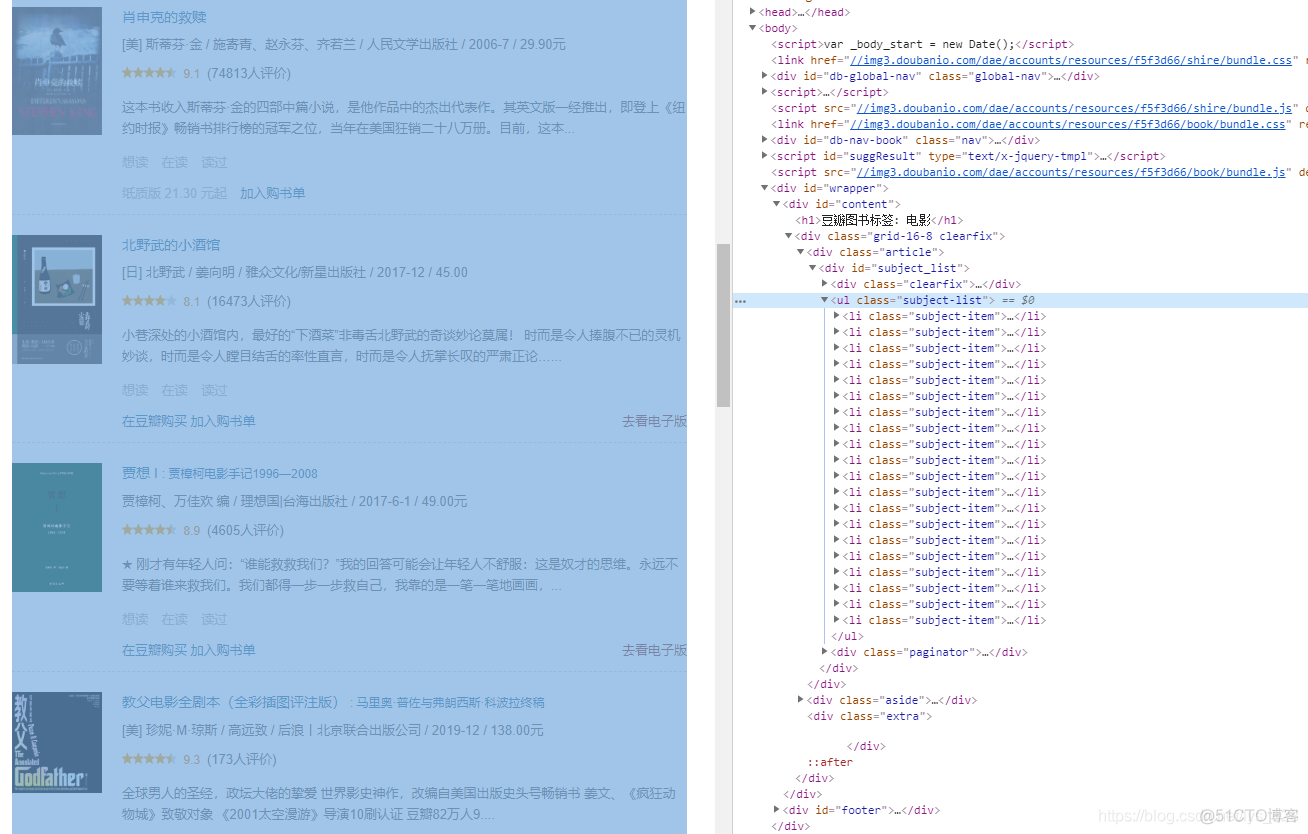
Task: Click the ellipsis icon beside the selected ul node
Action: 740,300
